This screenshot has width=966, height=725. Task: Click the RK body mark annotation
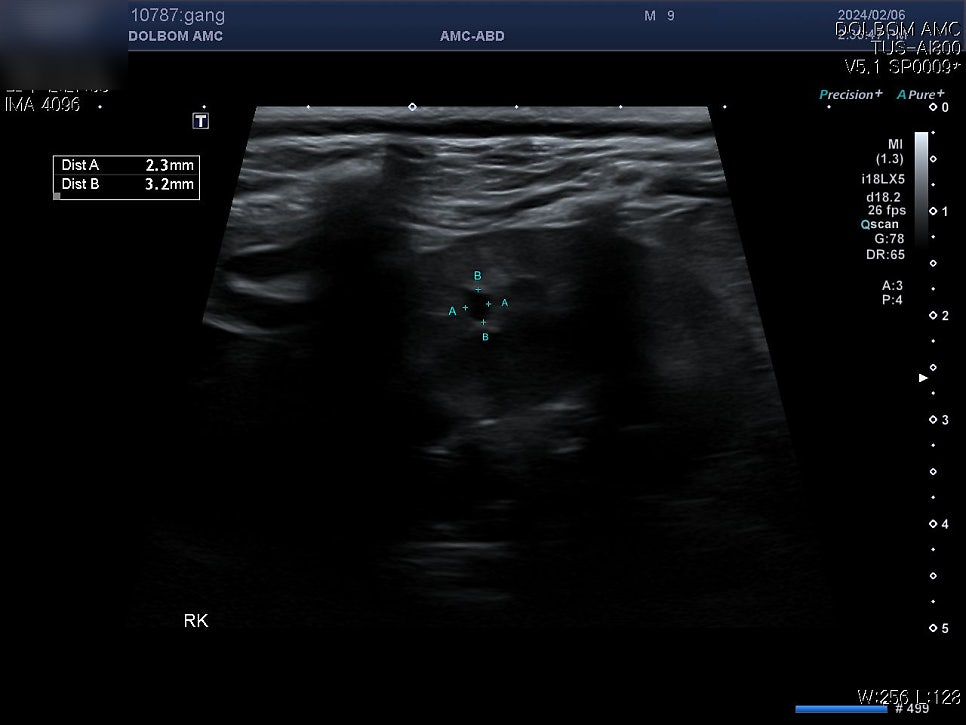(x=196, y=620)
